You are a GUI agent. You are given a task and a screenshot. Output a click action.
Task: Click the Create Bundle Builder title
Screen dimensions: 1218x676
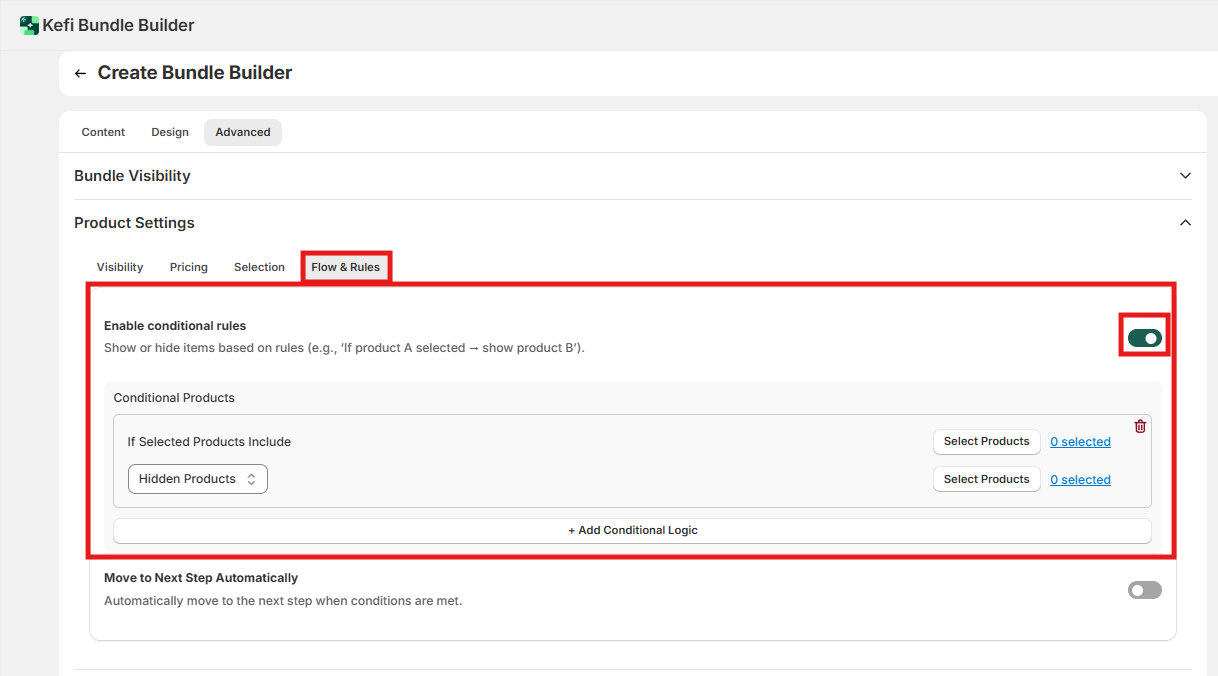coord(195,73)
